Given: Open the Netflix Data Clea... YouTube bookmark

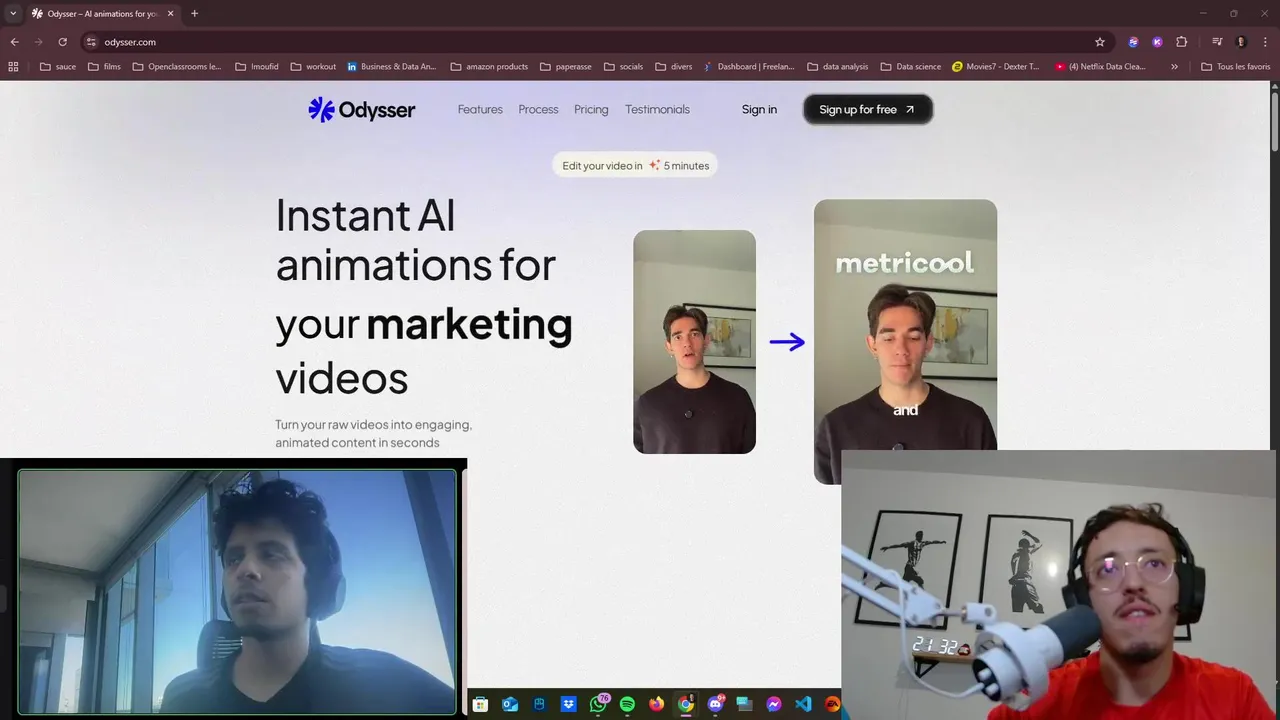Looking at the screenshot, I should (x=1101, y=67).
